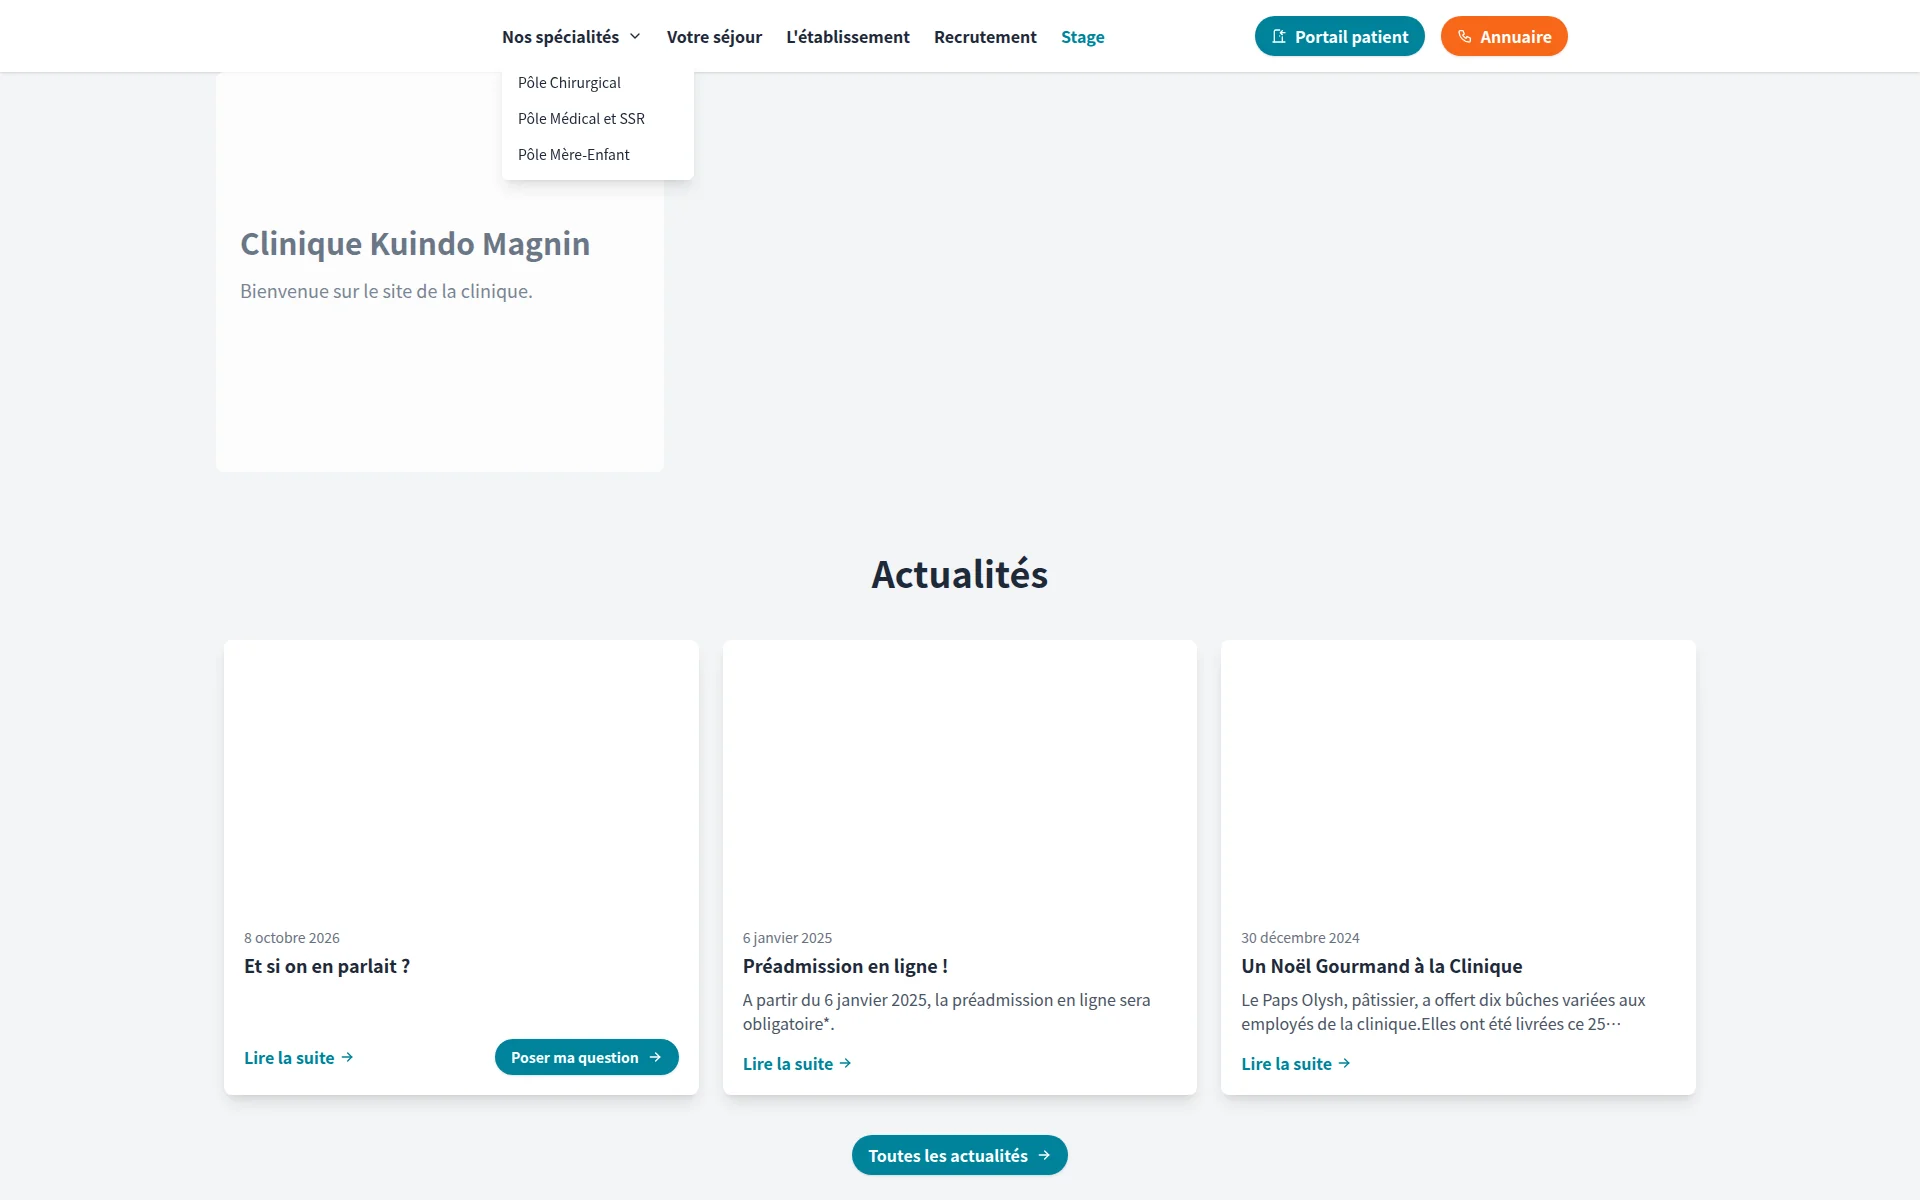This screenshot has width=1920, height=1200.
Task: Open L'établissement navigation item
Action: pyautogui.click(x=847, y=37)
